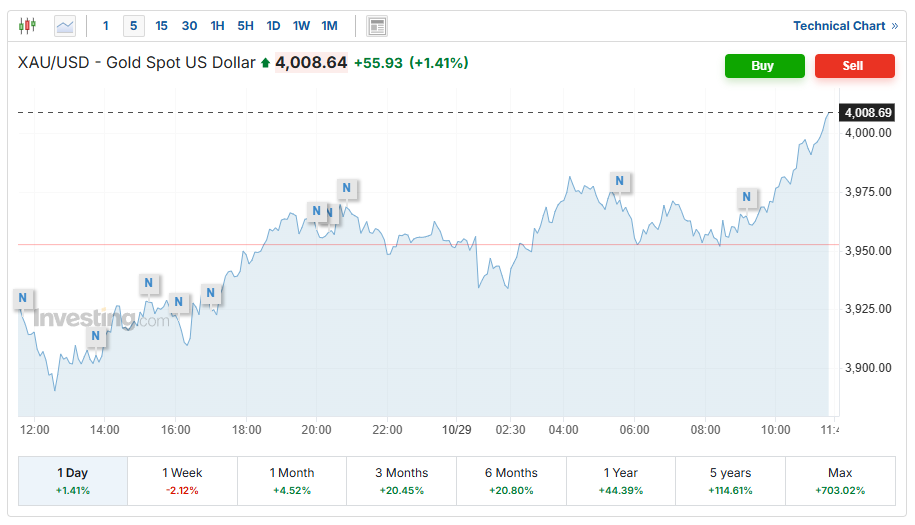Click the current price label 4,008.69 on axis
This screenshot has width=915, height=525.
click(x=867, y=113)
